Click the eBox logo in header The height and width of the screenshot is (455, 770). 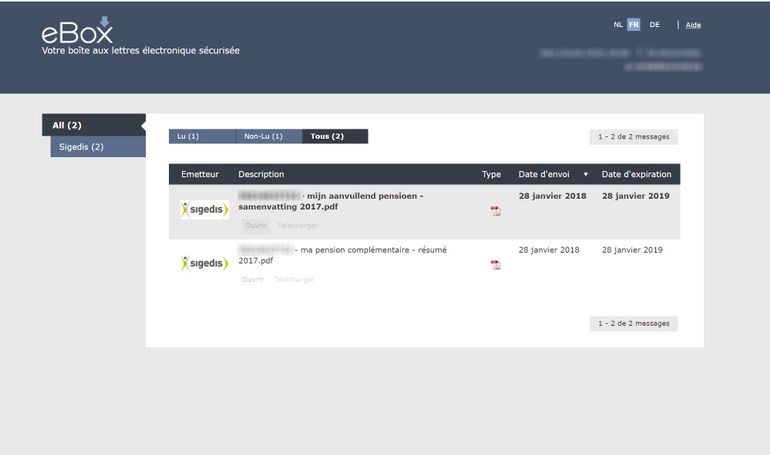click(x=77, y=30)
